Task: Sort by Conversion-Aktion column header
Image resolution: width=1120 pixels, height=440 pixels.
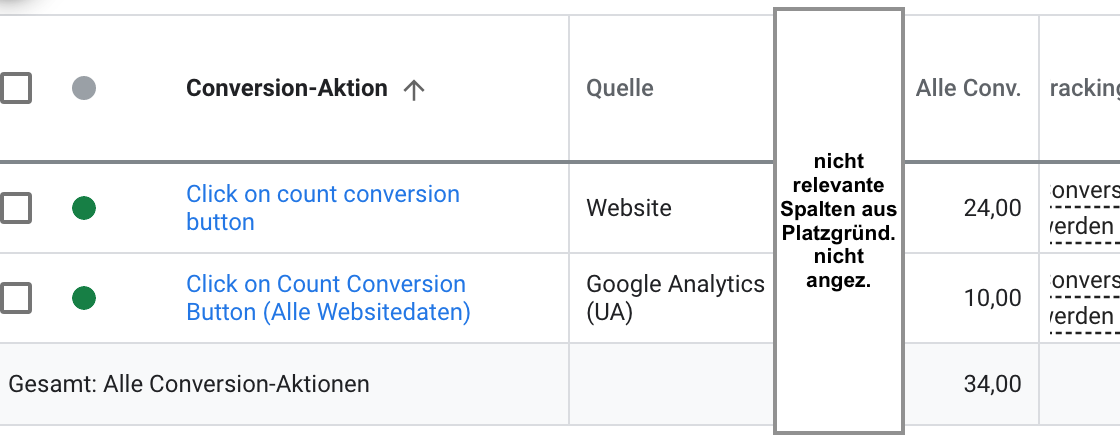Action: point(286,89)
